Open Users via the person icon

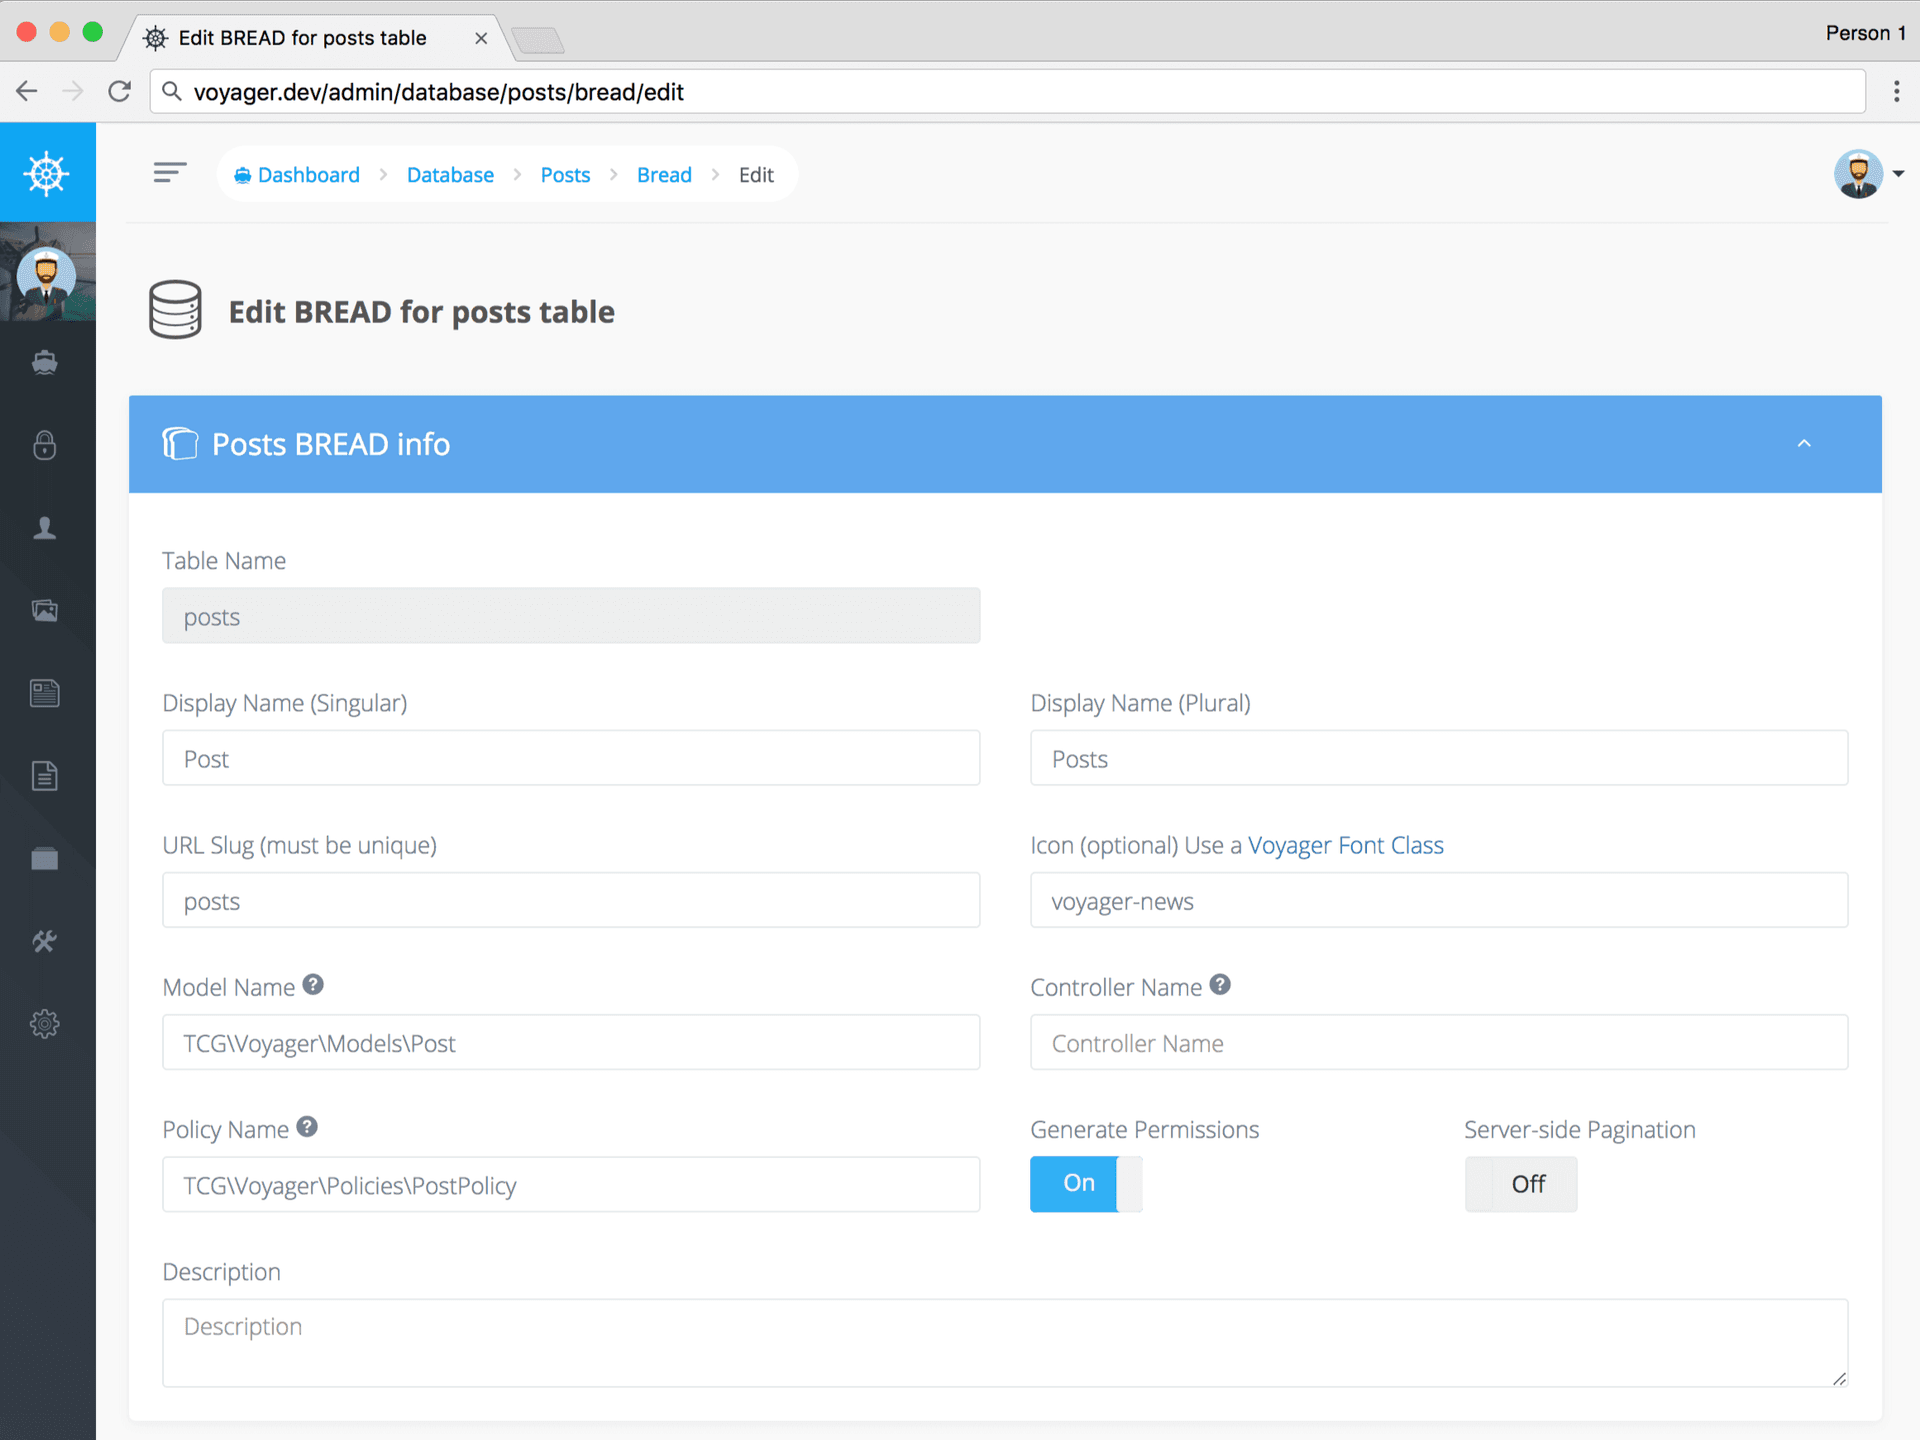point(45,528)
